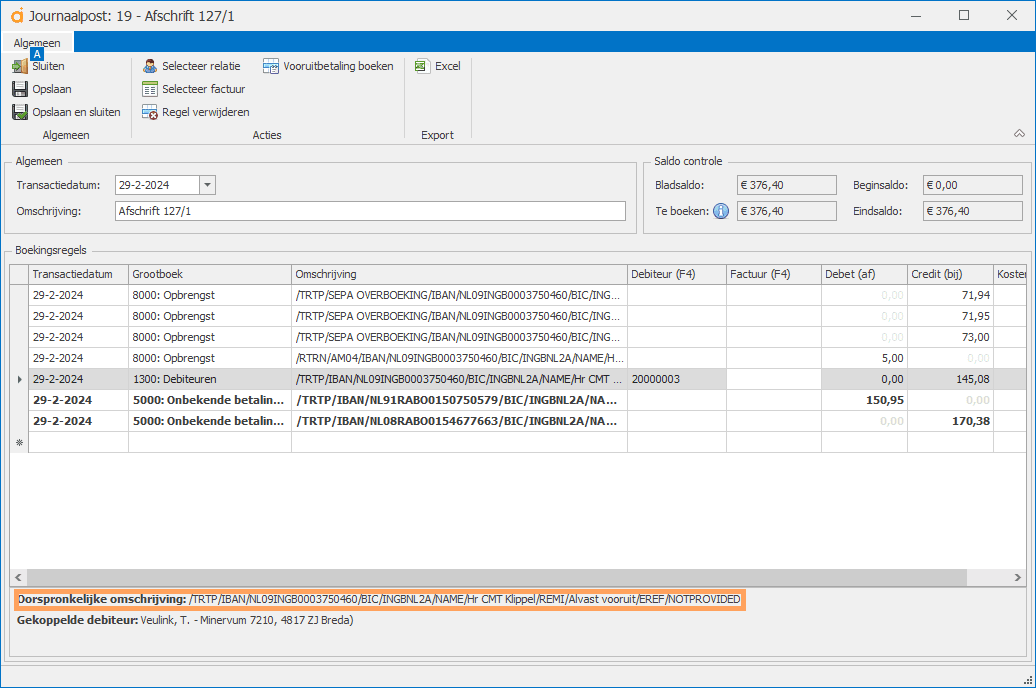Click the Debet (af) column header
The height and width of the screenshot is (688, 1036).
tap(864, 274)
